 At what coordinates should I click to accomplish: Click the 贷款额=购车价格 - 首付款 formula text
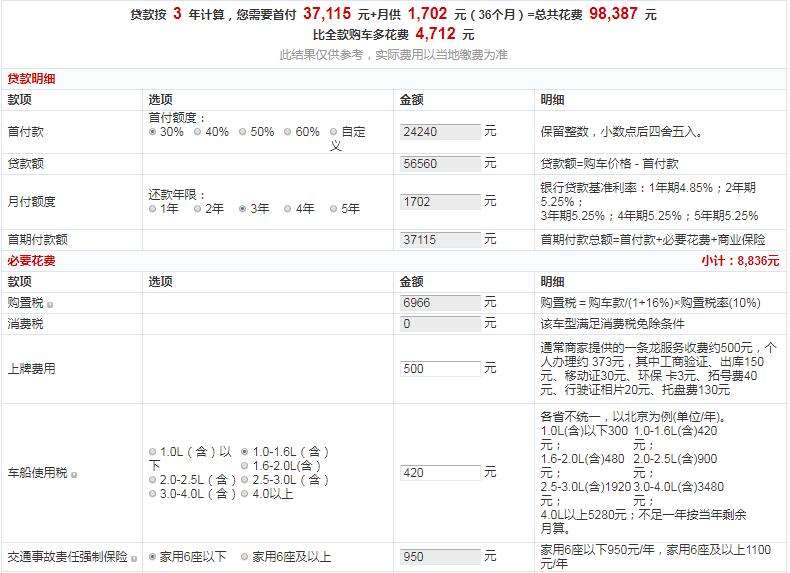click(609, 164)
